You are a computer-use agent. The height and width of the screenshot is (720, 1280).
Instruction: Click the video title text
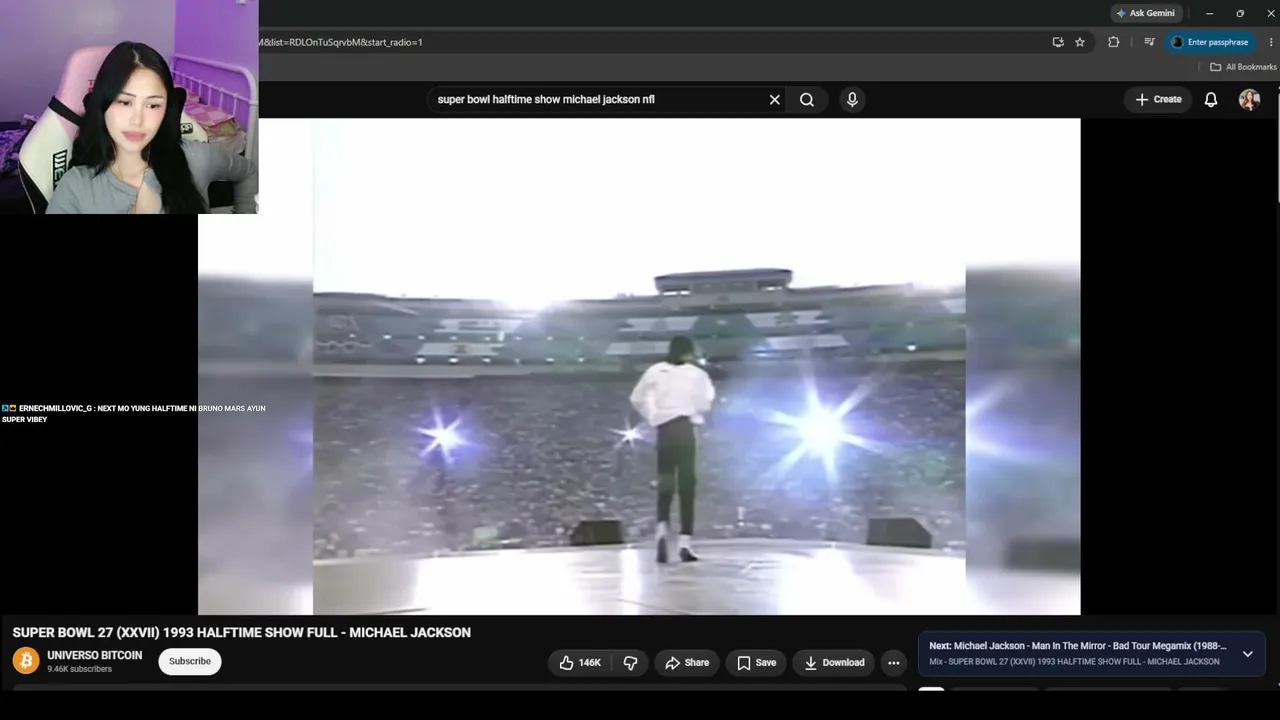[x=241, y=632]
